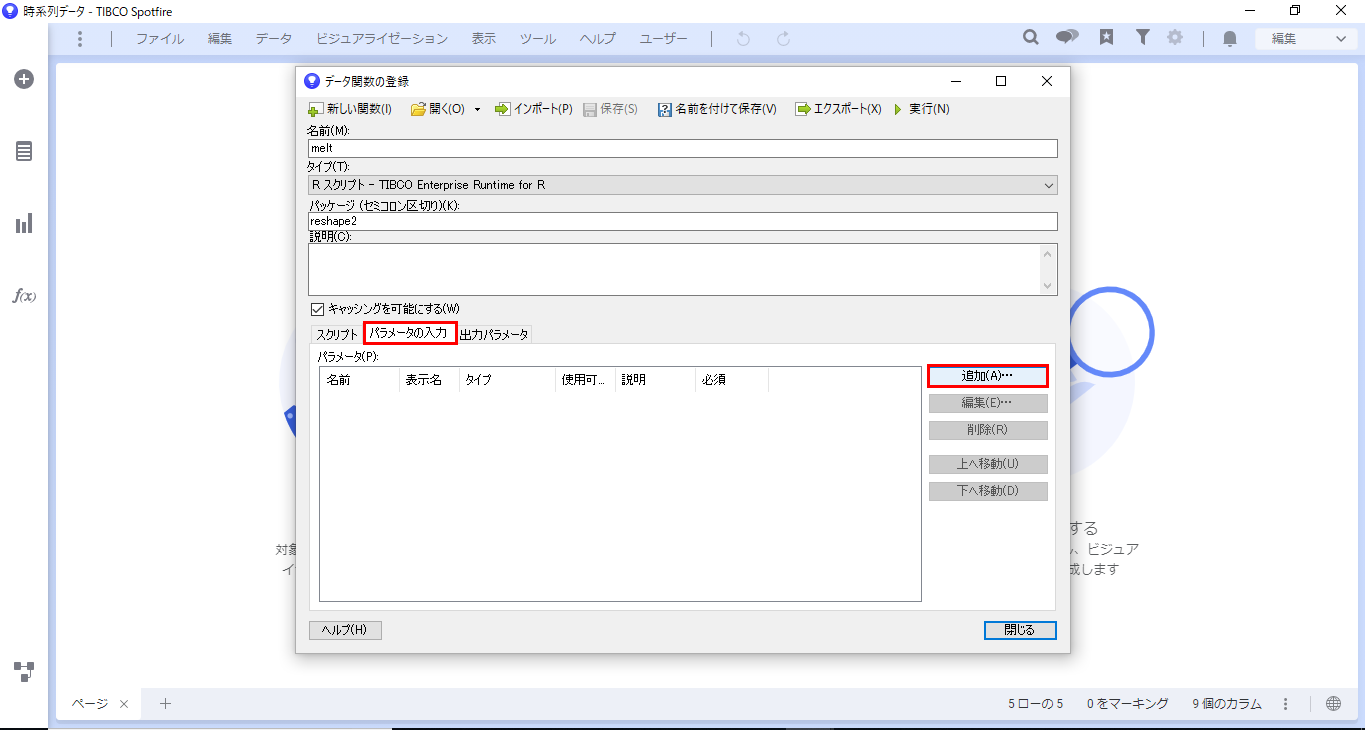Click the 説明 column header in parameter list

pos(655,380)
